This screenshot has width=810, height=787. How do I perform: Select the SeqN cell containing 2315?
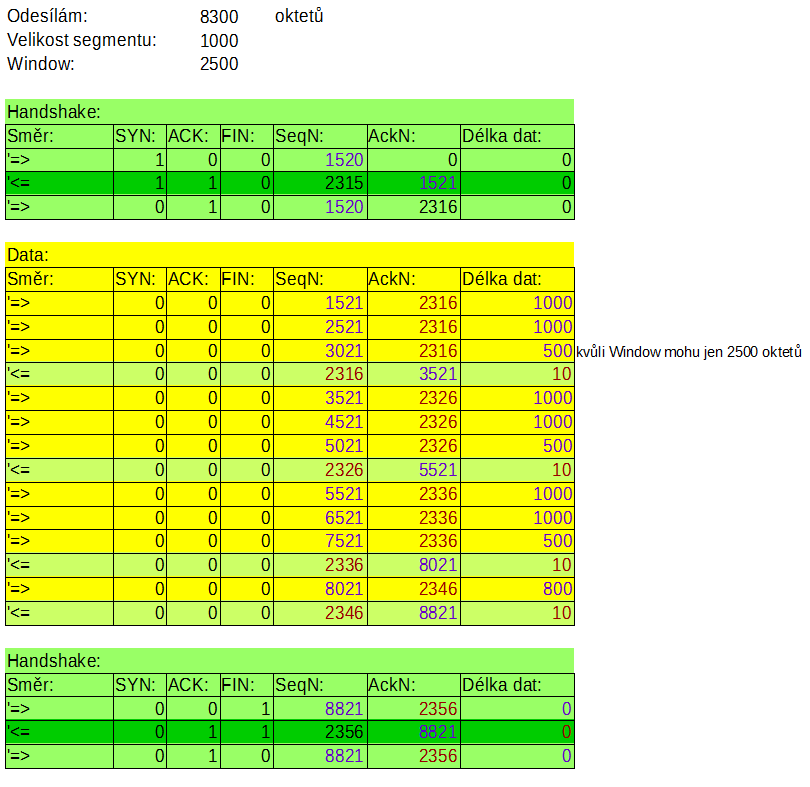pos(320,183)
